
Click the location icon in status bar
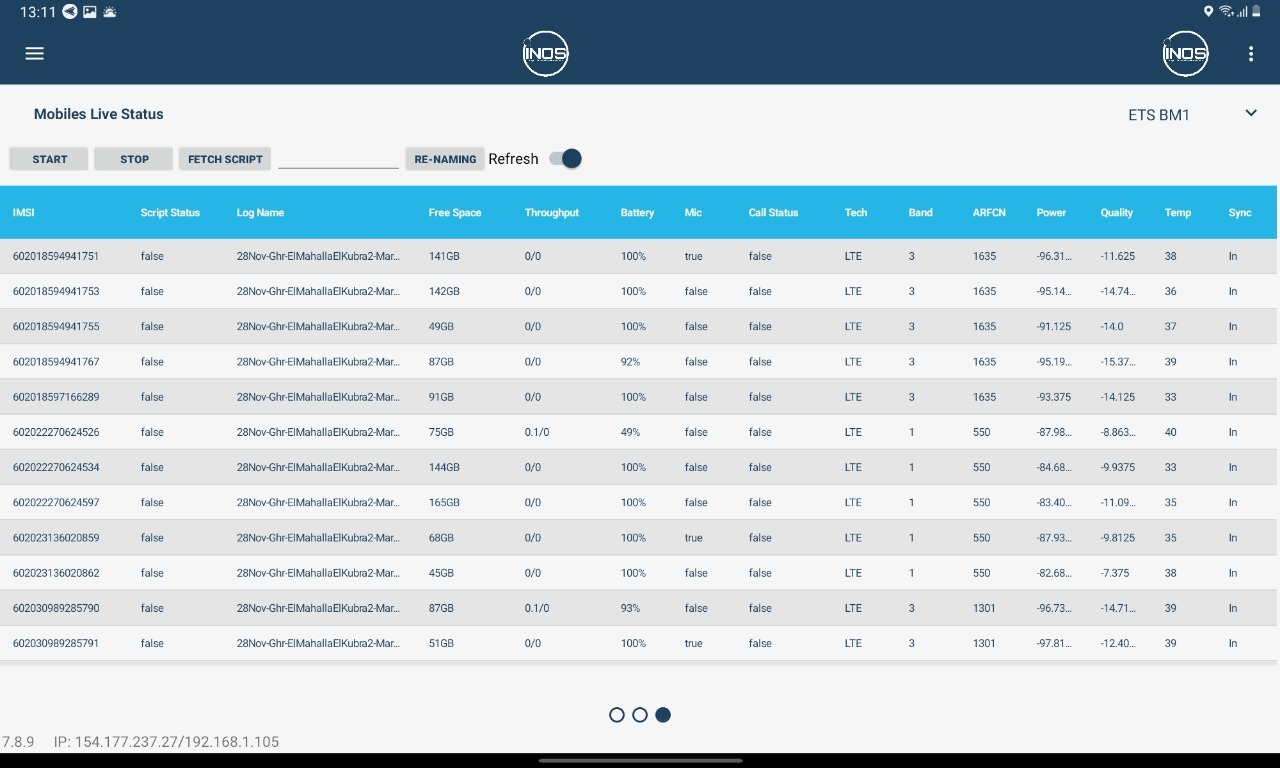pos(1209,12)
